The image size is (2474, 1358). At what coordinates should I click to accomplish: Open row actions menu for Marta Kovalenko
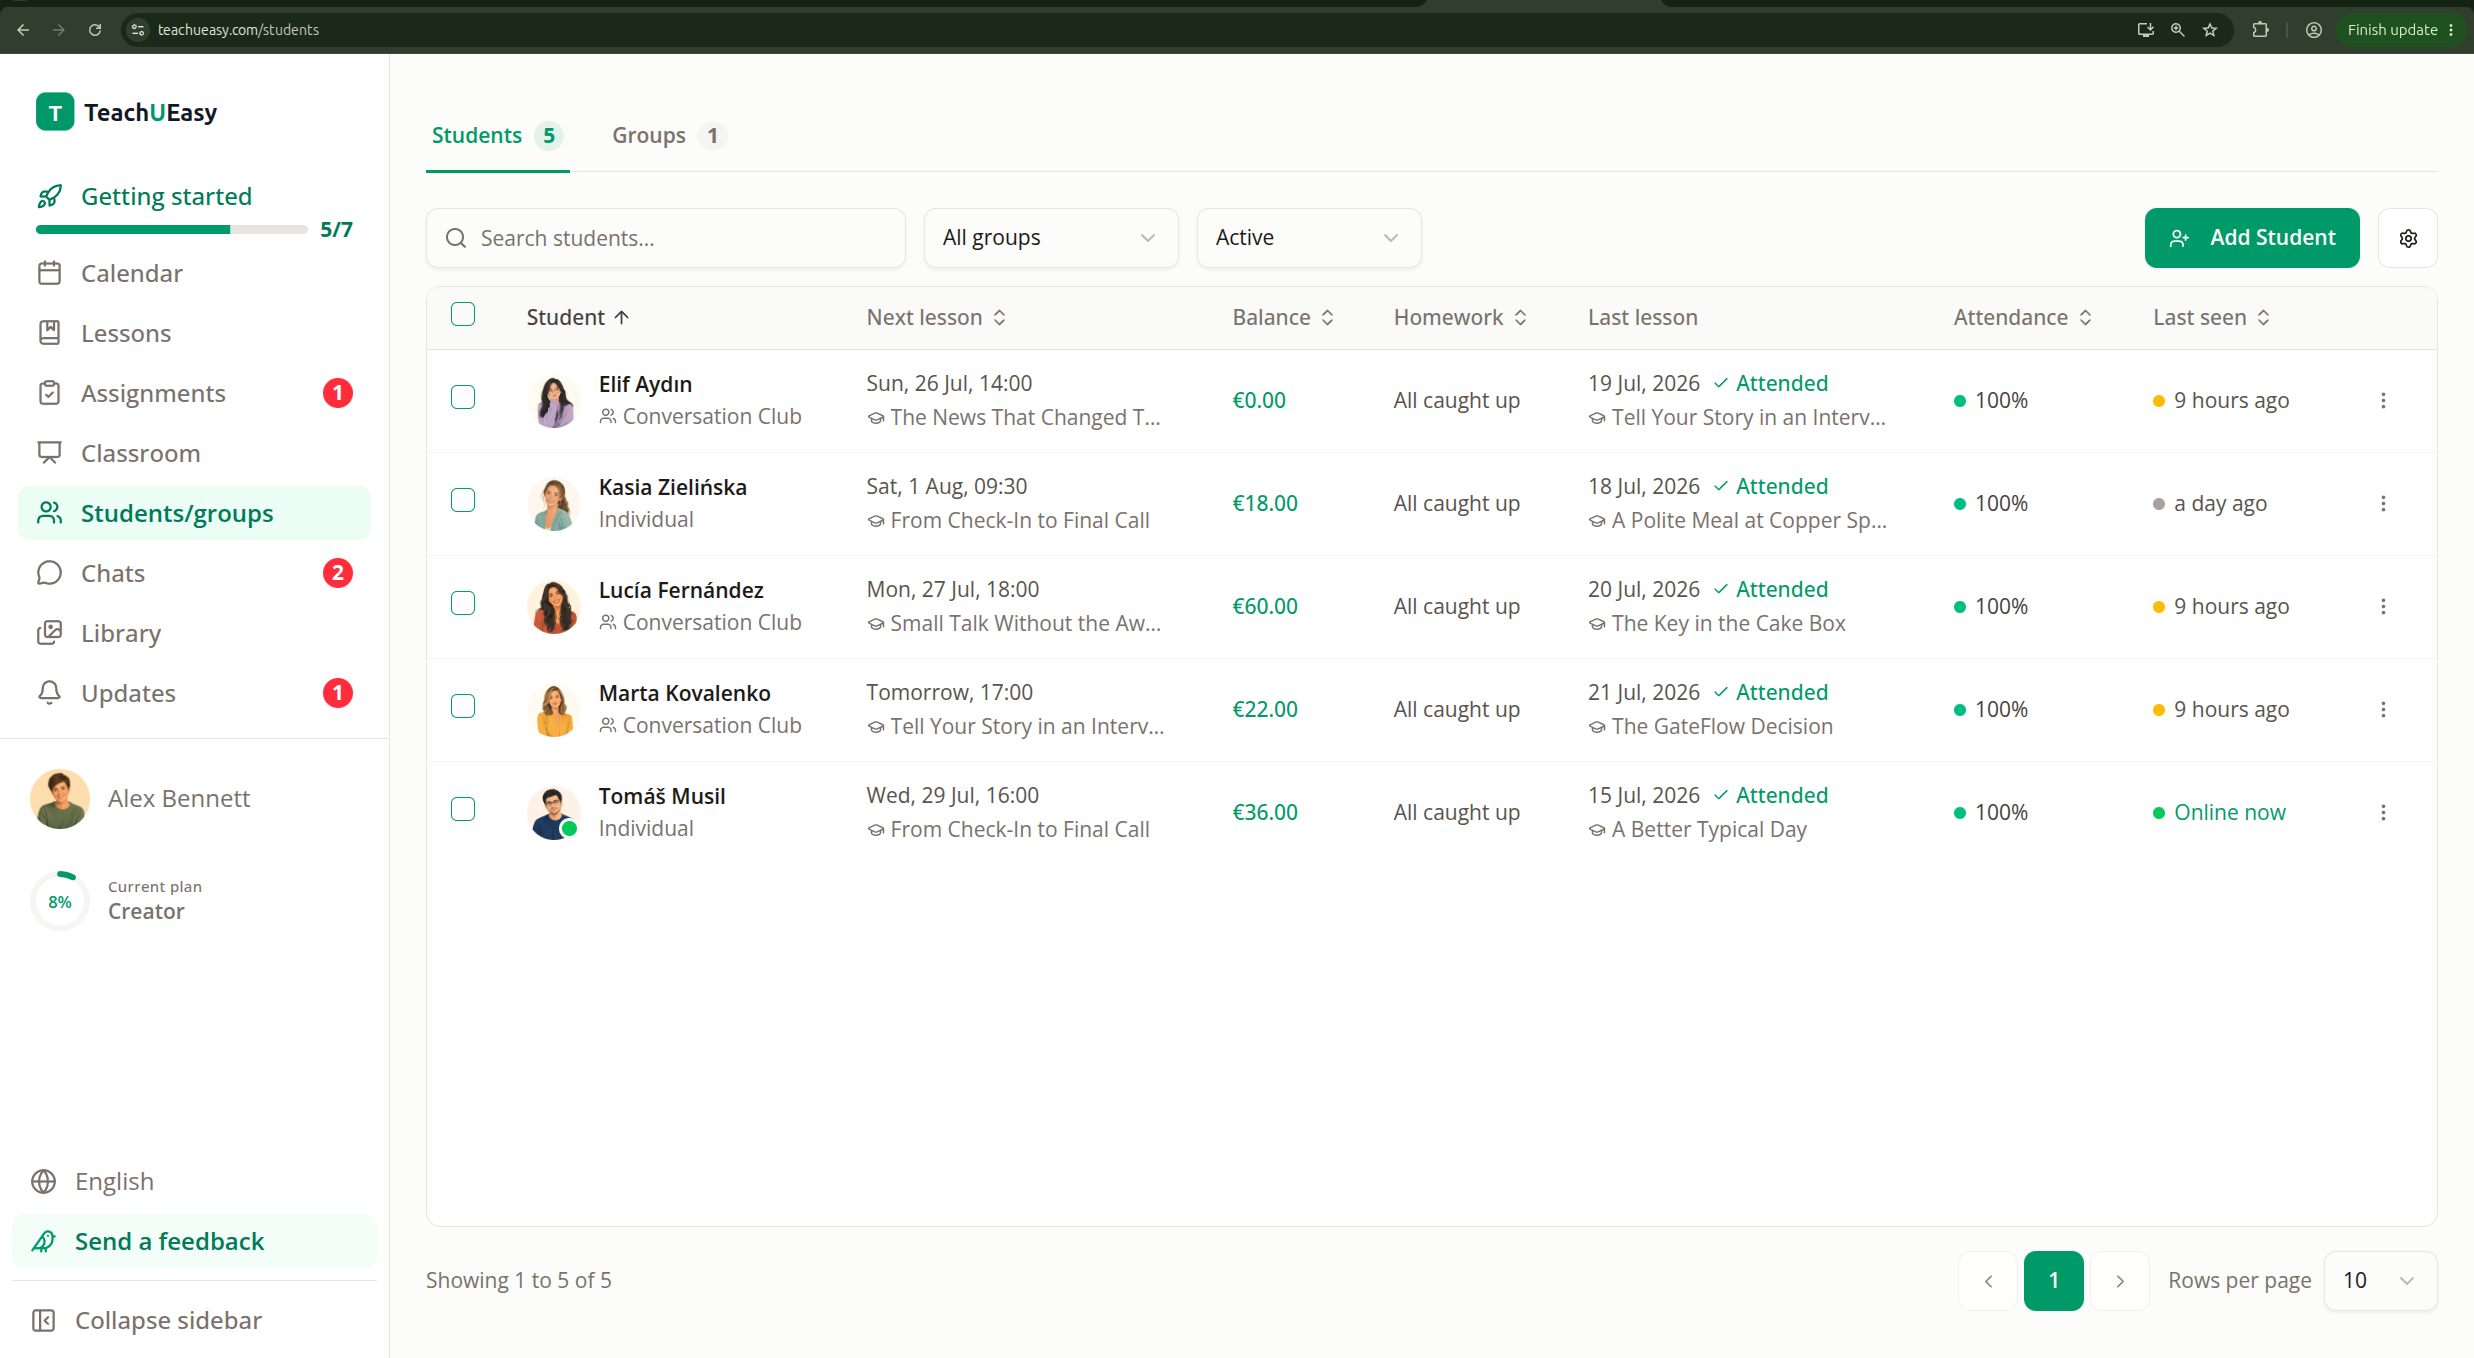[2383, 709]
